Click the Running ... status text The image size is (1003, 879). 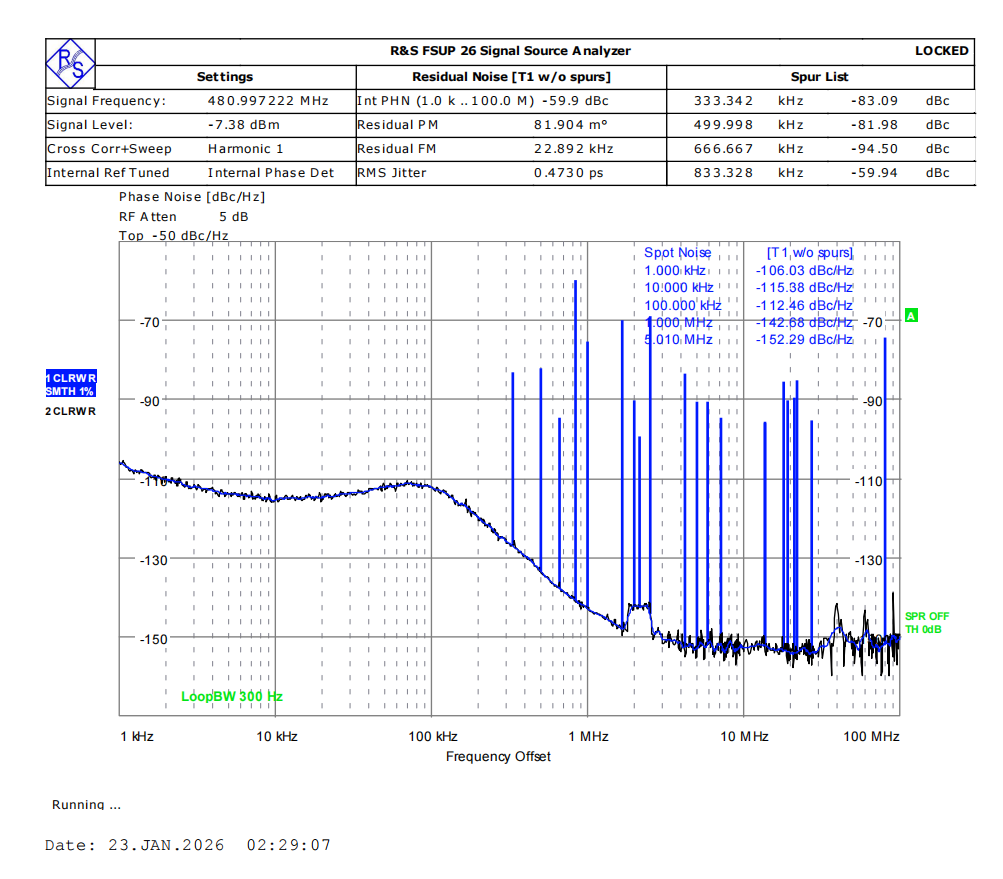pyautogui.click(x=86, y=805)
